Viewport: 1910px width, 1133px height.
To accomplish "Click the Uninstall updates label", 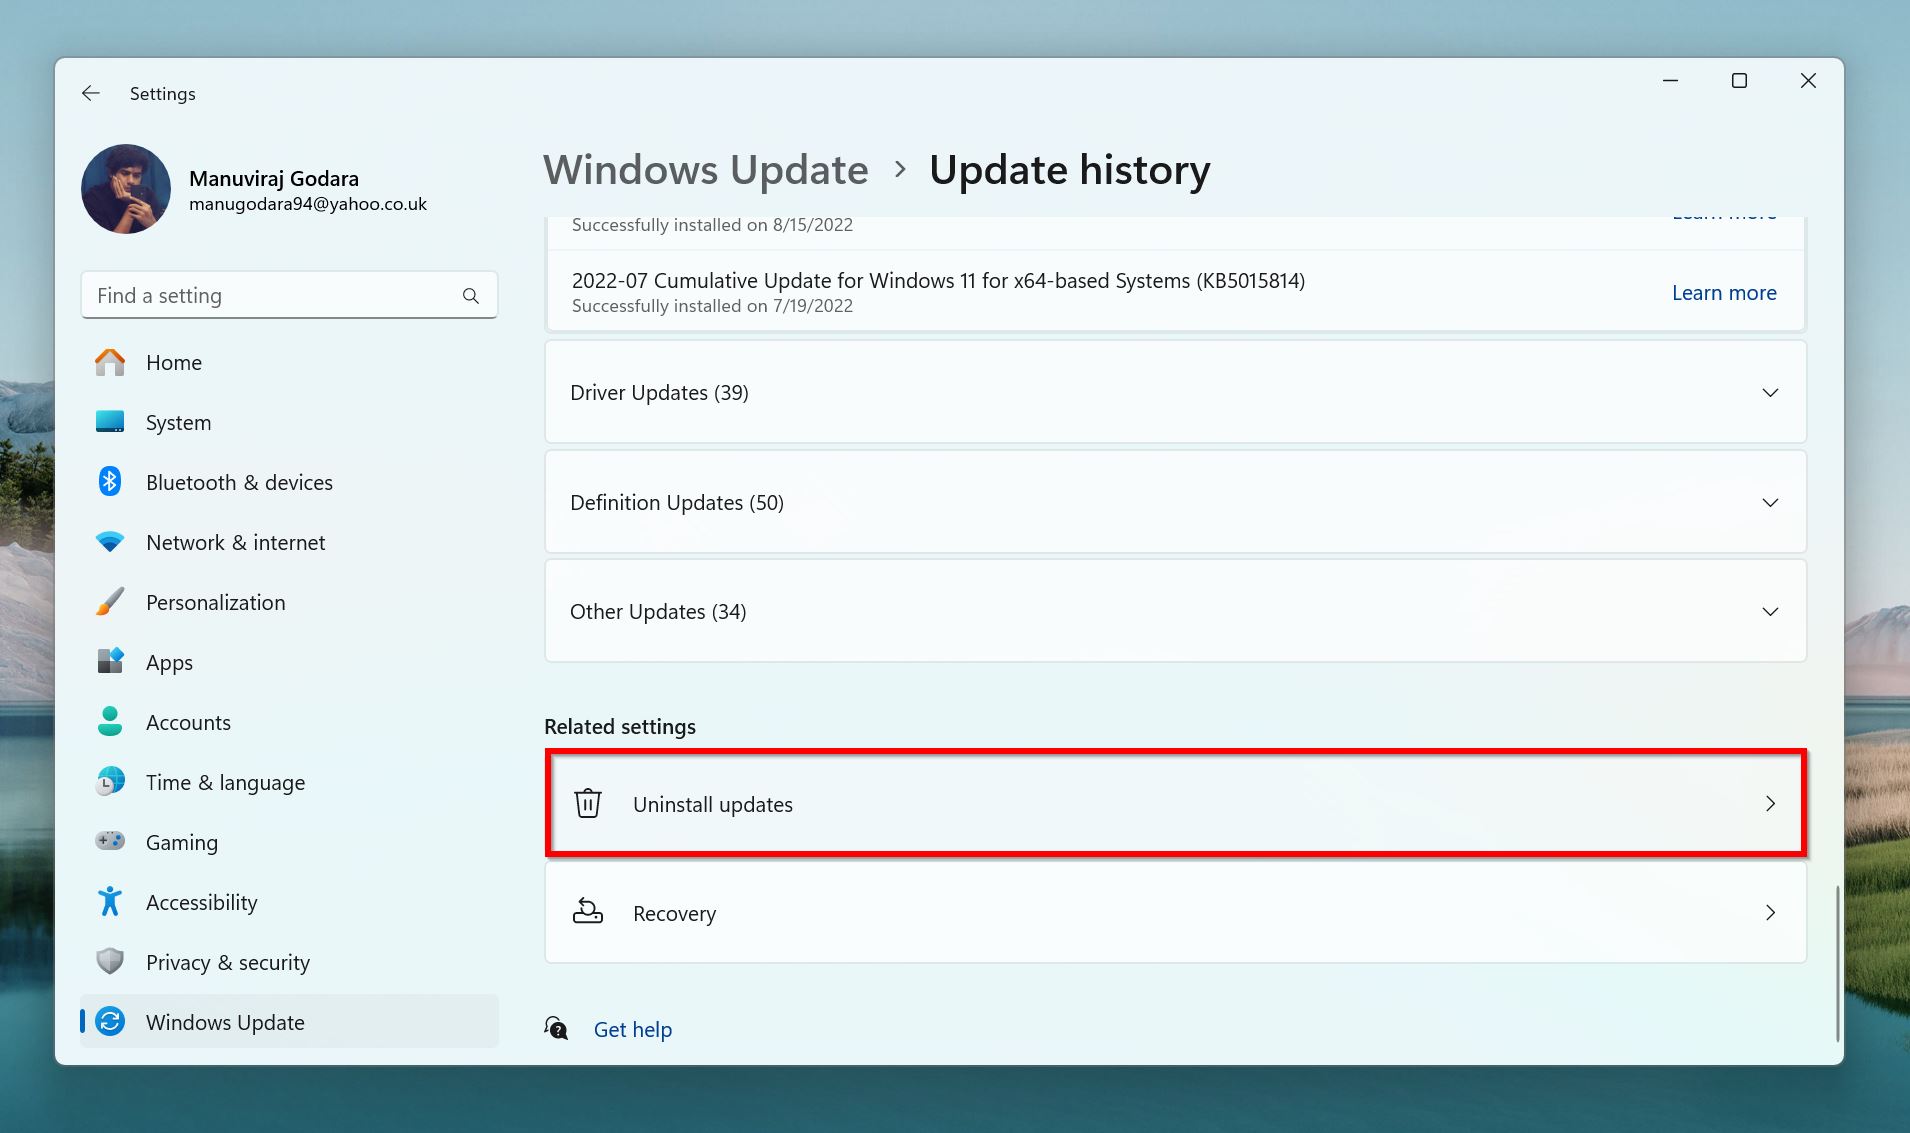I will 713,804.
